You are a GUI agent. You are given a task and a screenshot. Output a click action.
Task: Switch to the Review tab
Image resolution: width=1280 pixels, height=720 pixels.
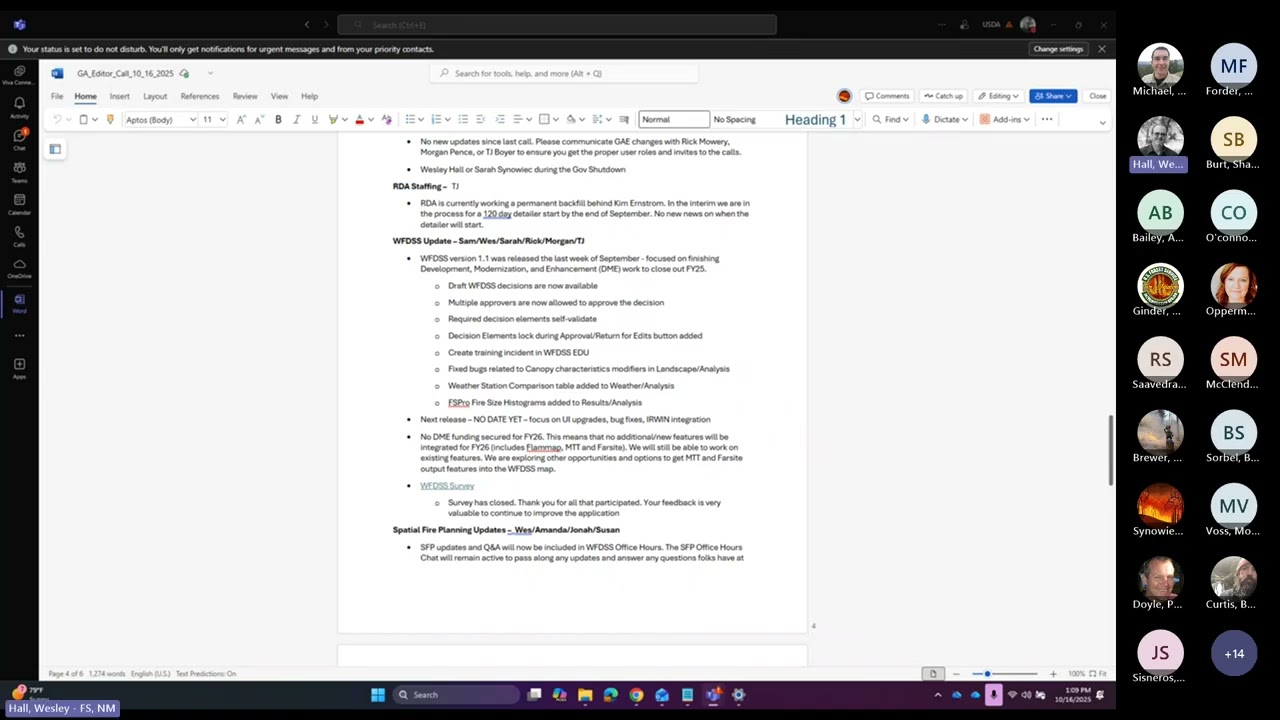[245, 96]
